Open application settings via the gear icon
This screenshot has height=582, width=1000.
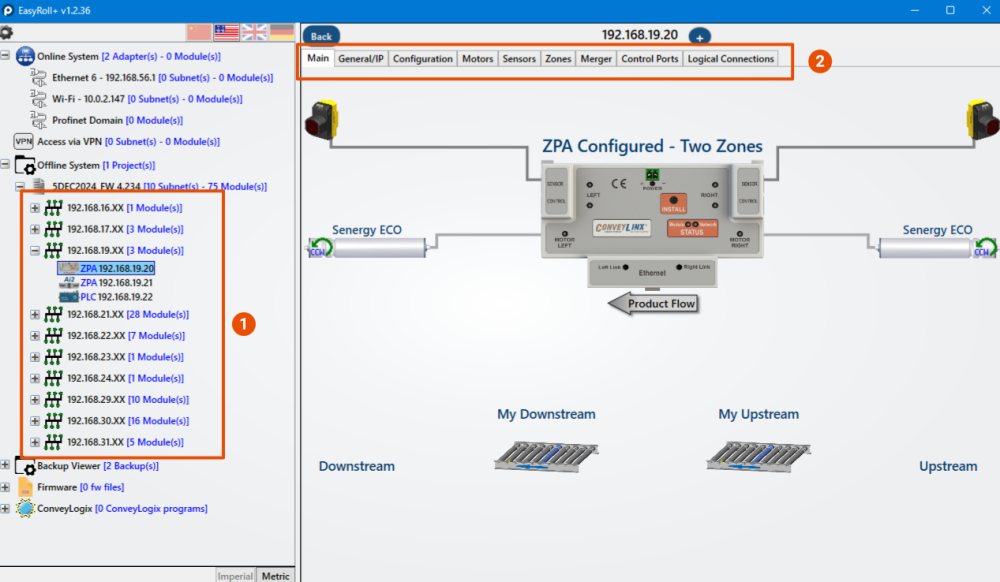[8, 31]
